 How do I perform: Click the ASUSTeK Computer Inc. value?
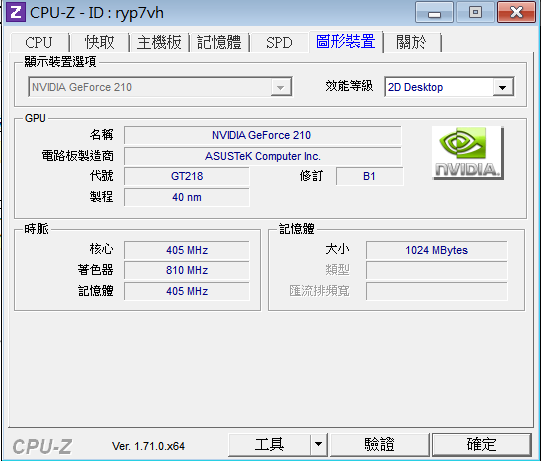263,156
